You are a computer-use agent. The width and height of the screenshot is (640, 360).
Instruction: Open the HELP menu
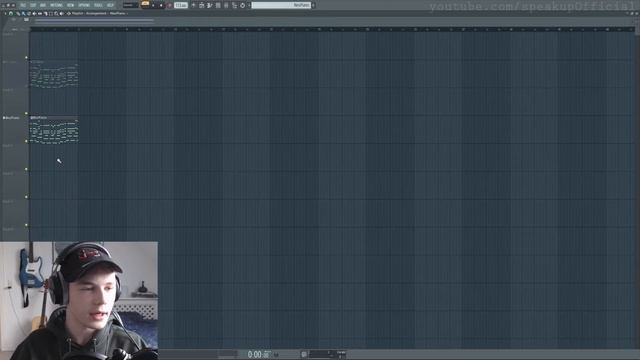click(110, 5)
